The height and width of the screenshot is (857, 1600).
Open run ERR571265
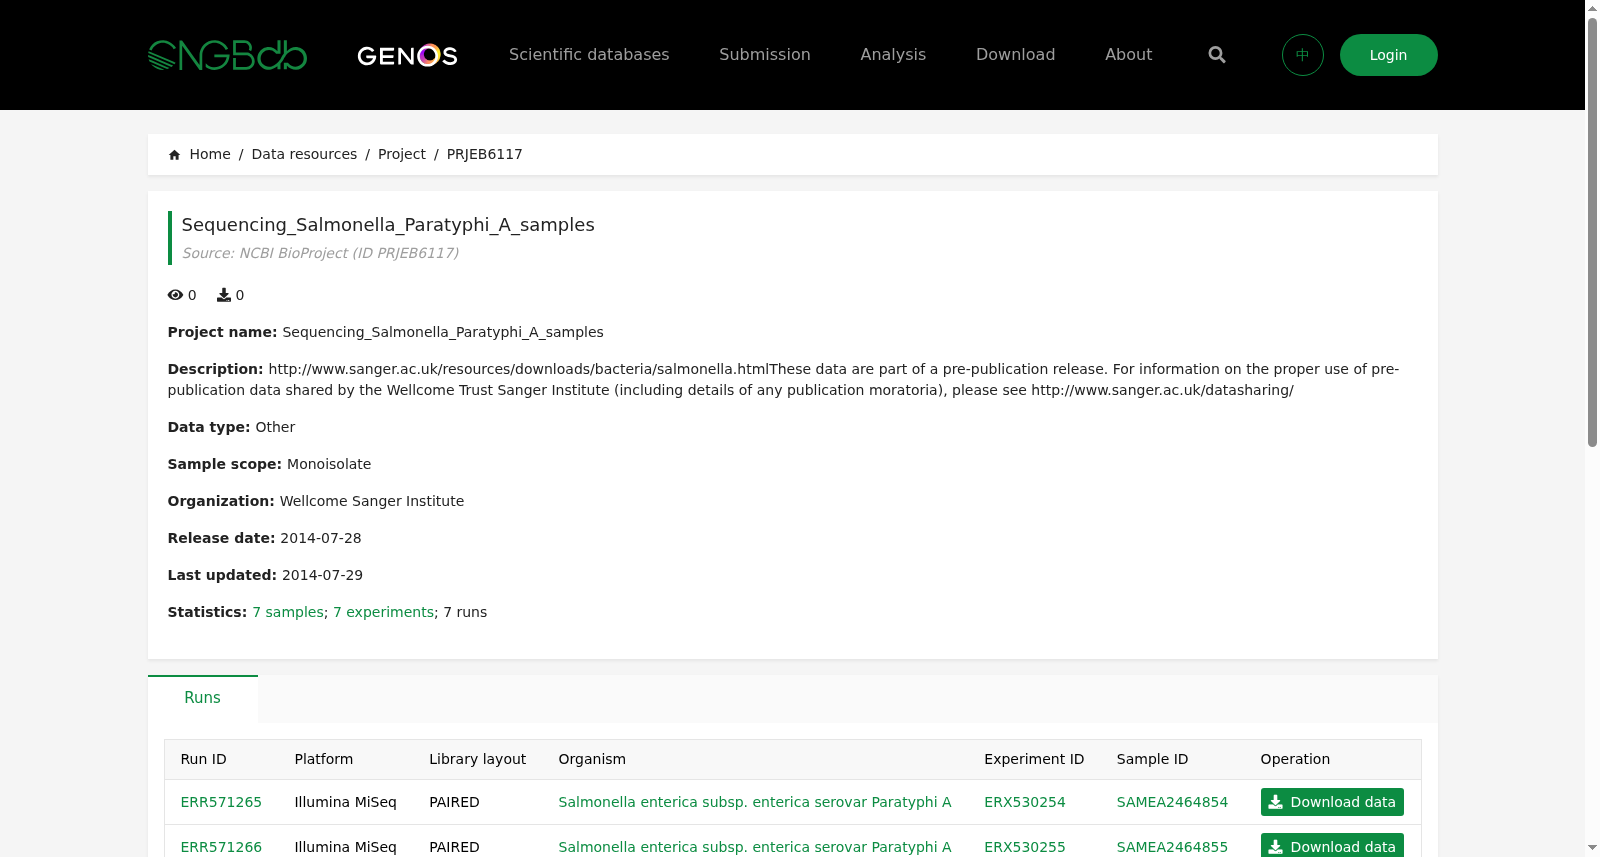tap(221, 802)
